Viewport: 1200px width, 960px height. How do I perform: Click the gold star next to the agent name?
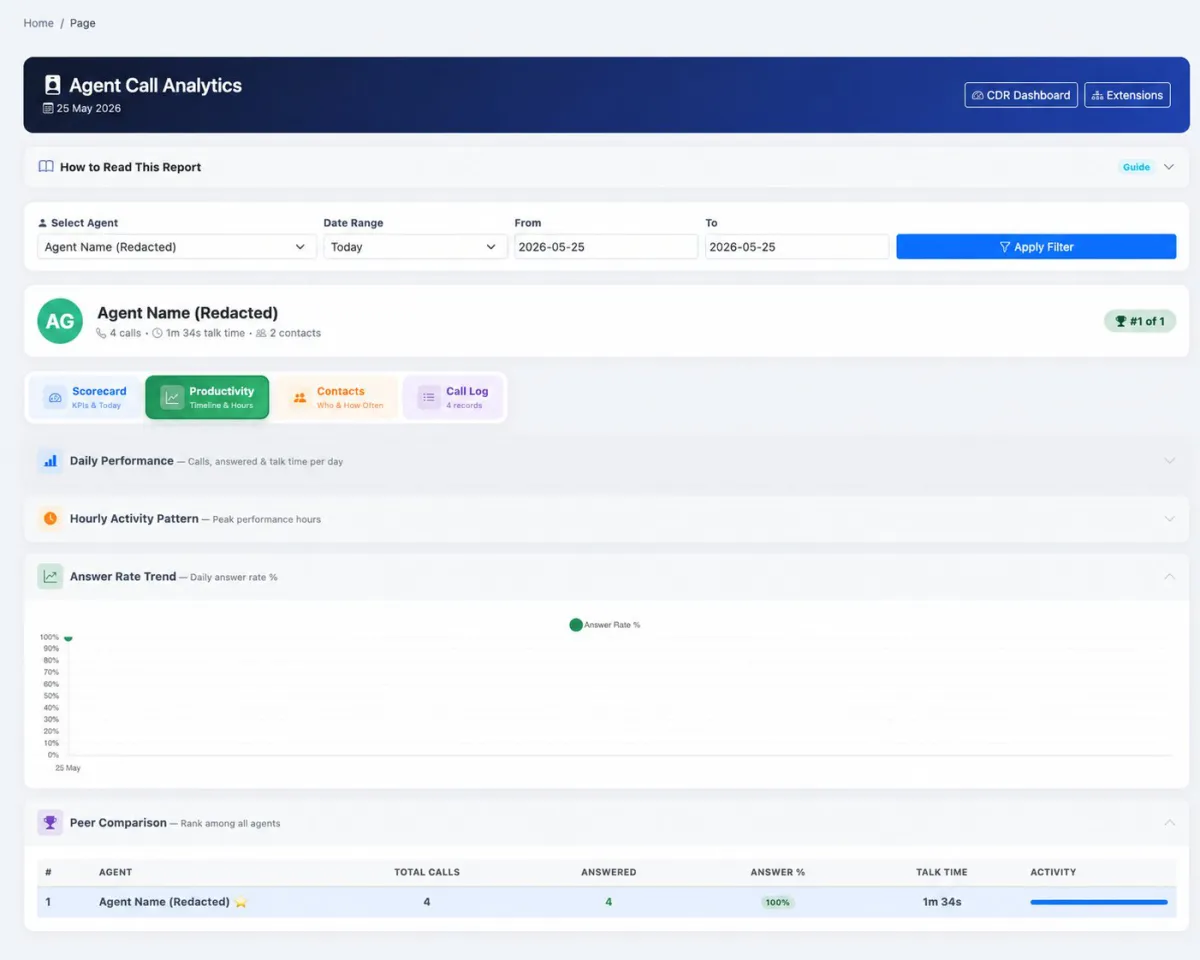pos(240,902)
